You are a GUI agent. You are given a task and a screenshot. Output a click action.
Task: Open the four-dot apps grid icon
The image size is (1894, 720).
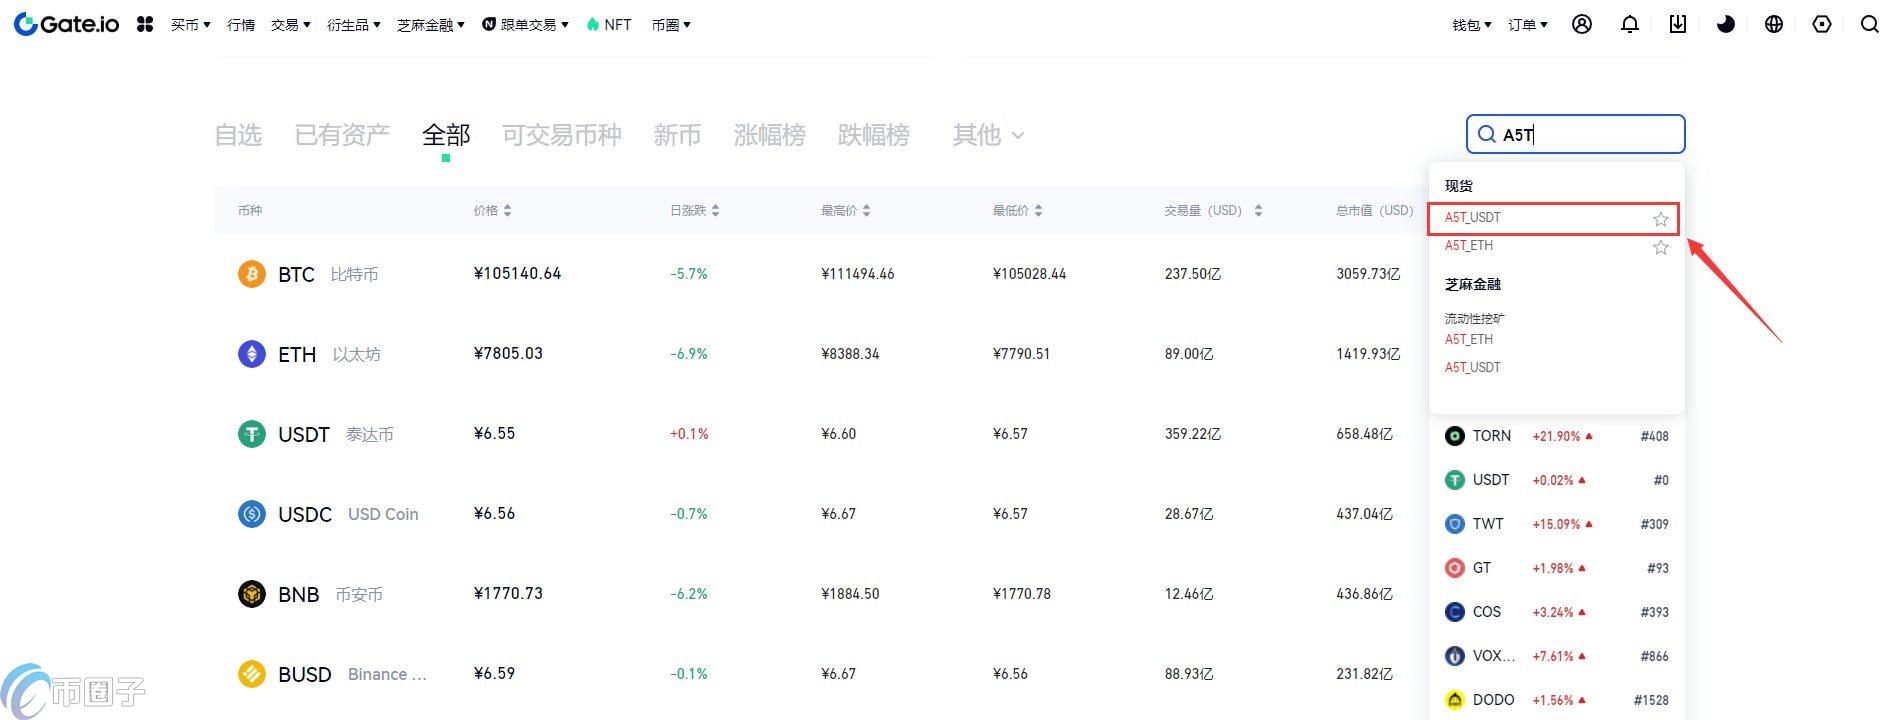point(145,24)
